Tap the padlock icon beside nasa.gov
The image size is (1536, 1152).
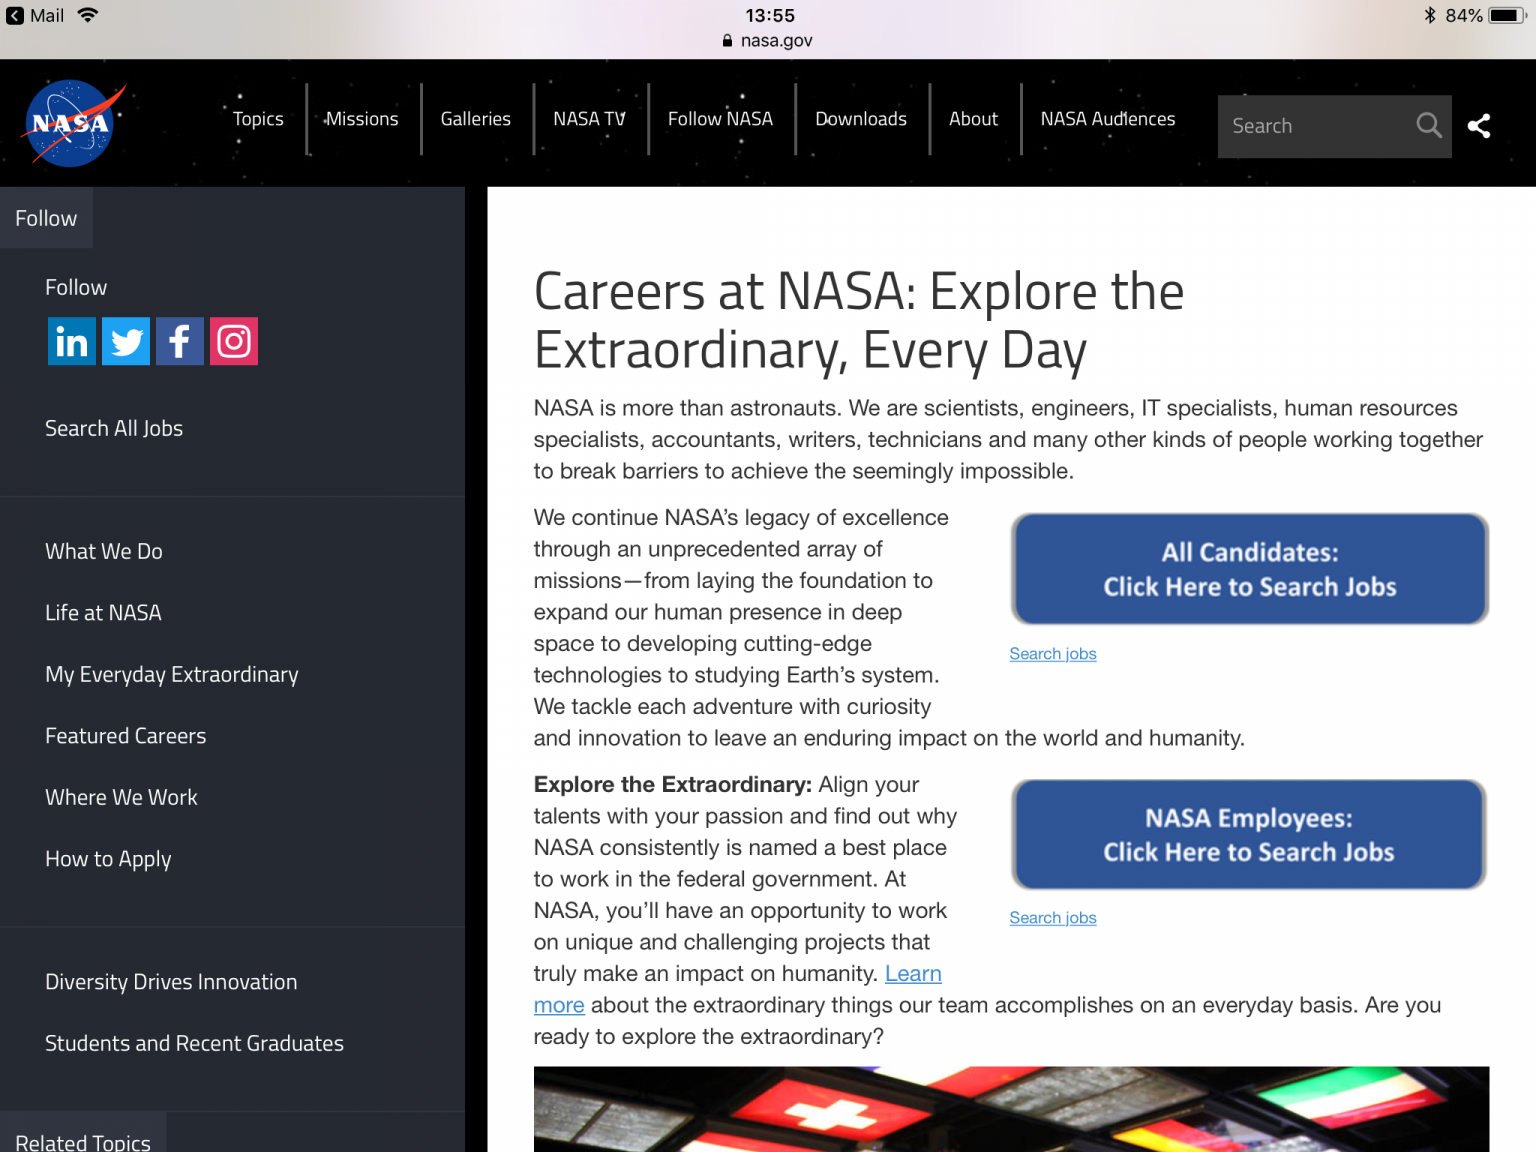tap(727, 41)
